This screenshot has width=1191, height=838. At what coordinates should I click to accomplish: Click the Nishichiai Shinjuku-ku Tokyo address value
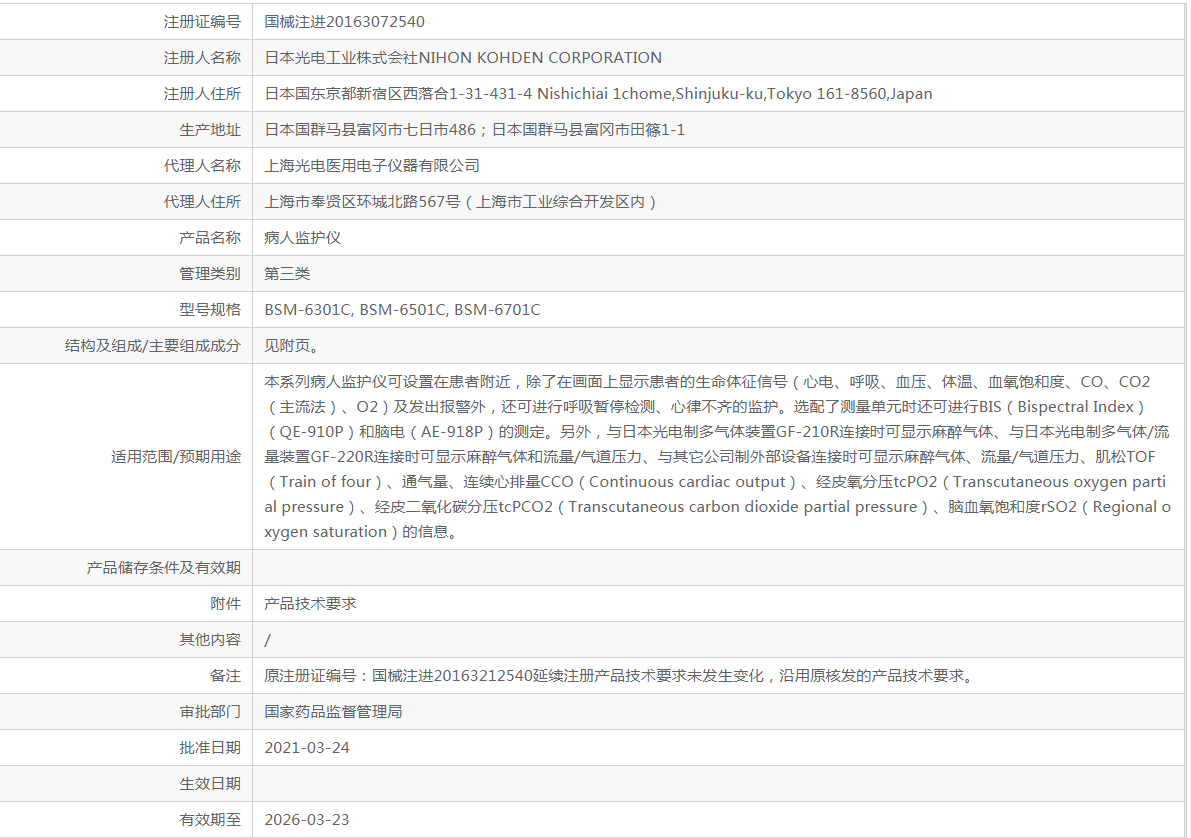(x=598, y=93)
